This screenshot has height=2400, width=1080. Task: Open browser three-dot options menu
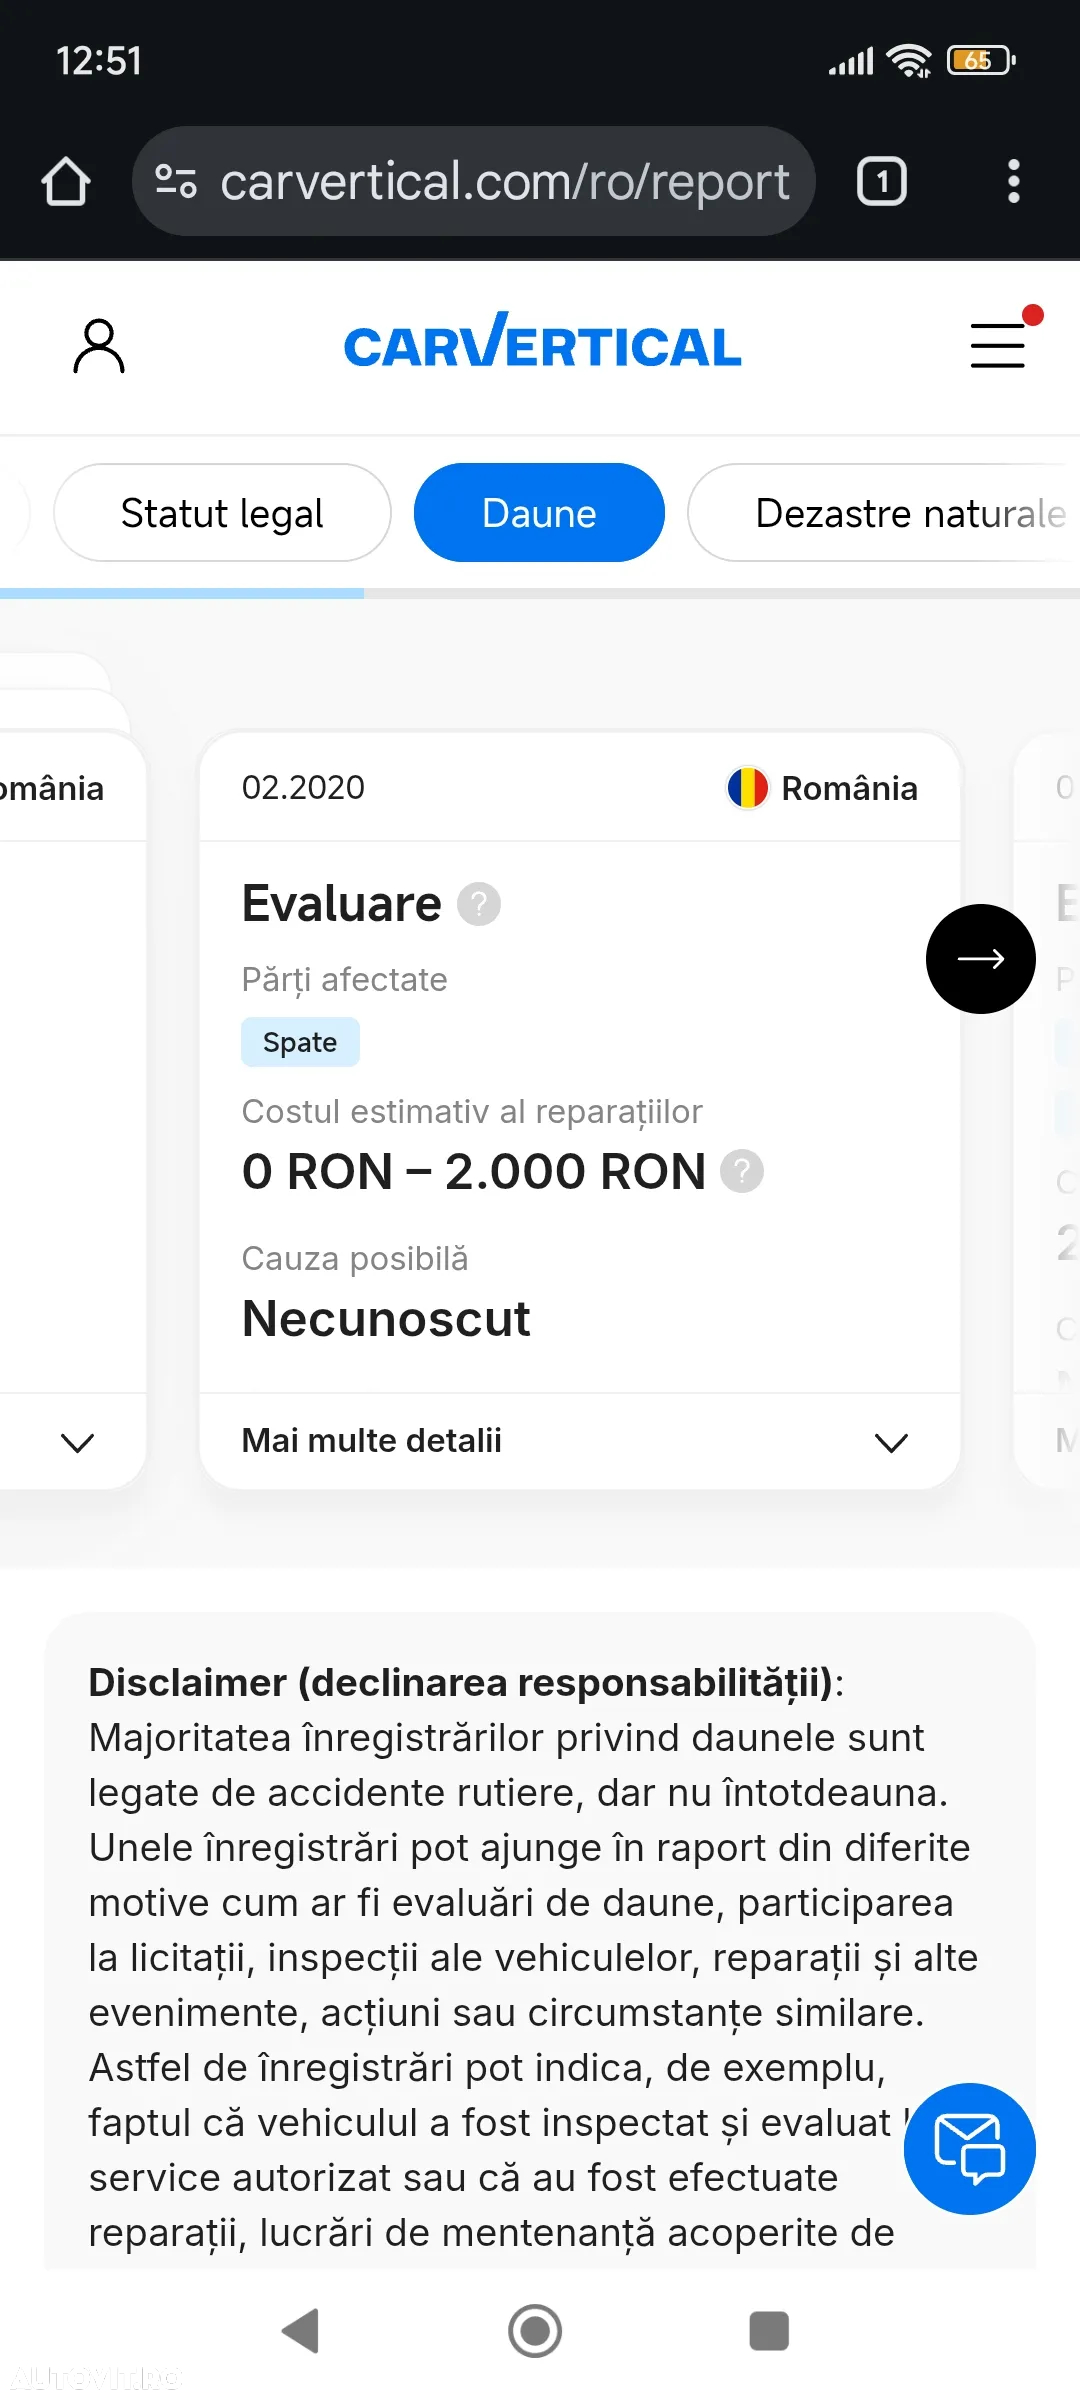click(1013, 181)
